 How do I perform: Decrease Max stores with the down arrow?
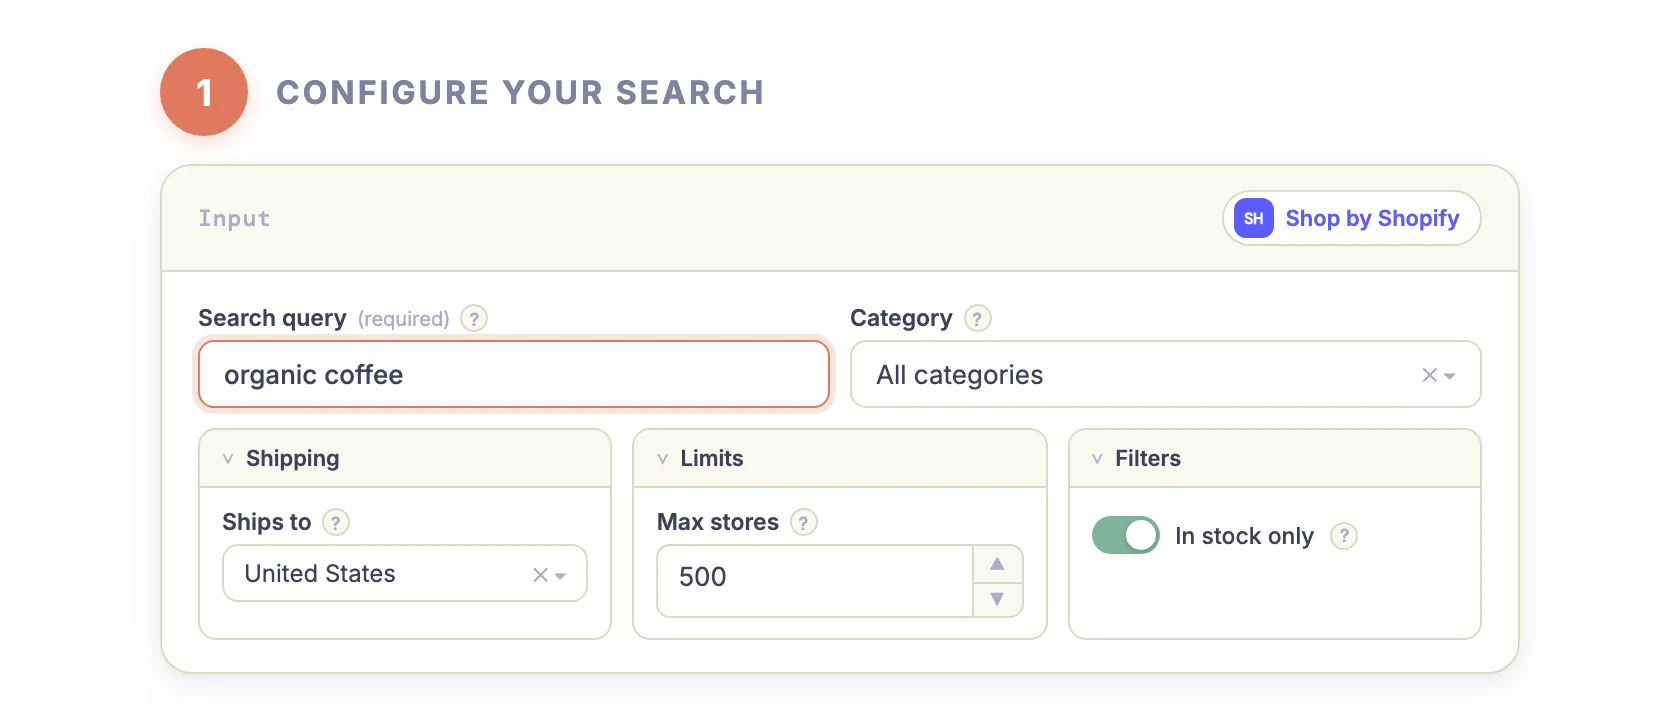click(997, 598)
